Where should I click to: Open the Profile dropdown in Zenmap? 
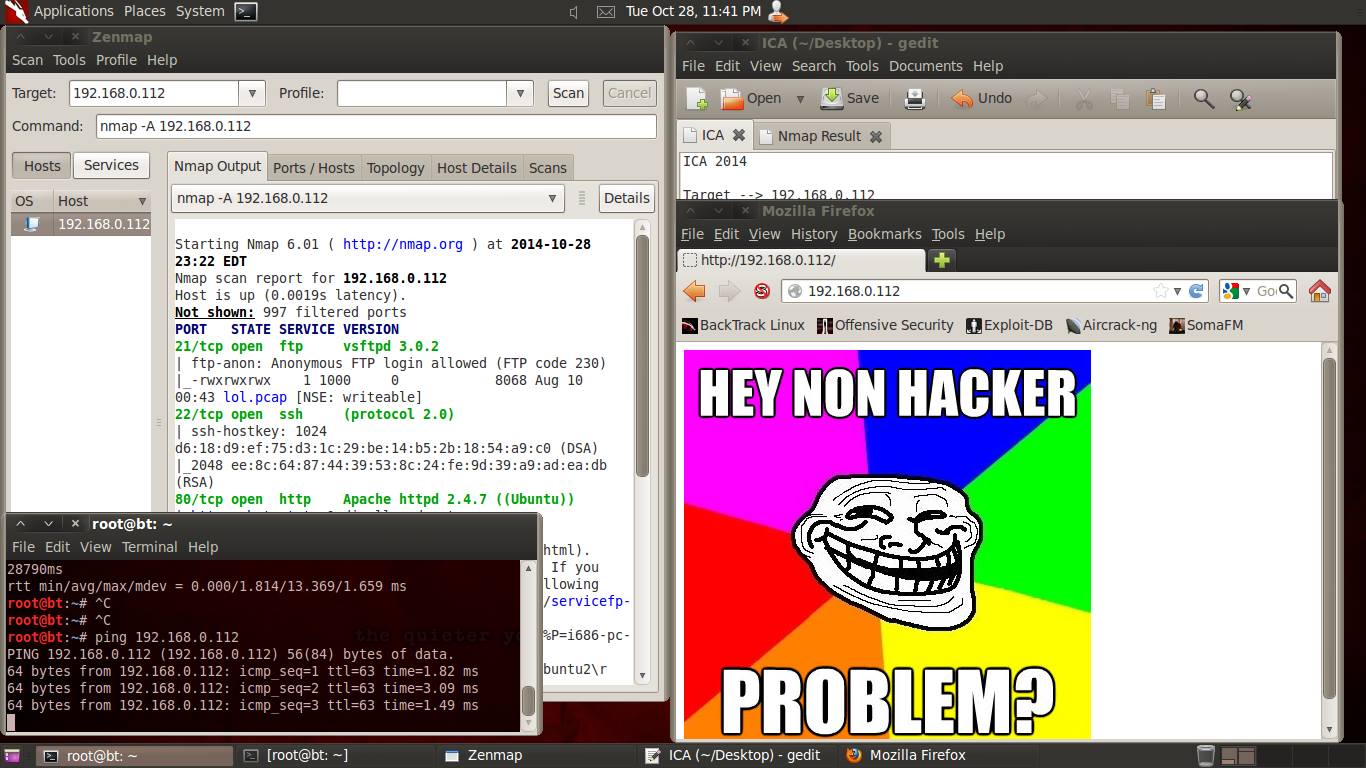coord(519,93)
